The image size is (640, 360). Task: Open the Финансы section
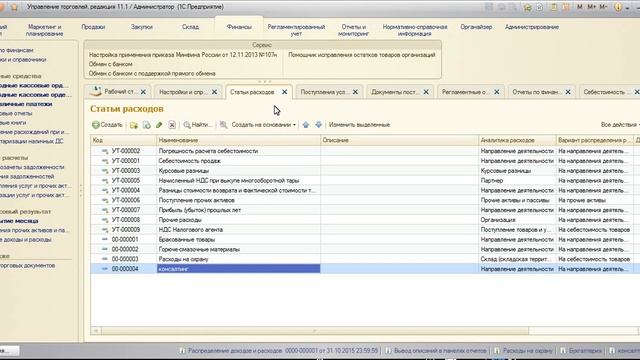[239, 27]
